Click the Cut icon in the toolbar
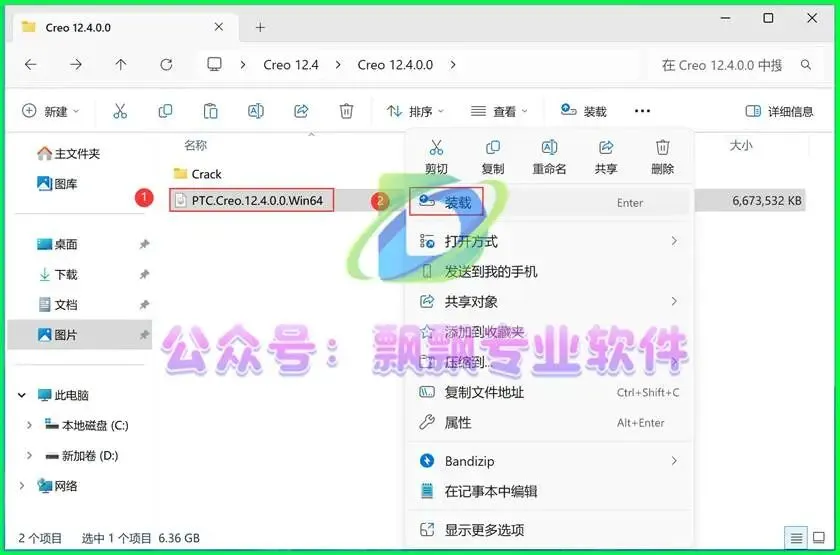The image size is (840, 555). (x=120, y=111)
